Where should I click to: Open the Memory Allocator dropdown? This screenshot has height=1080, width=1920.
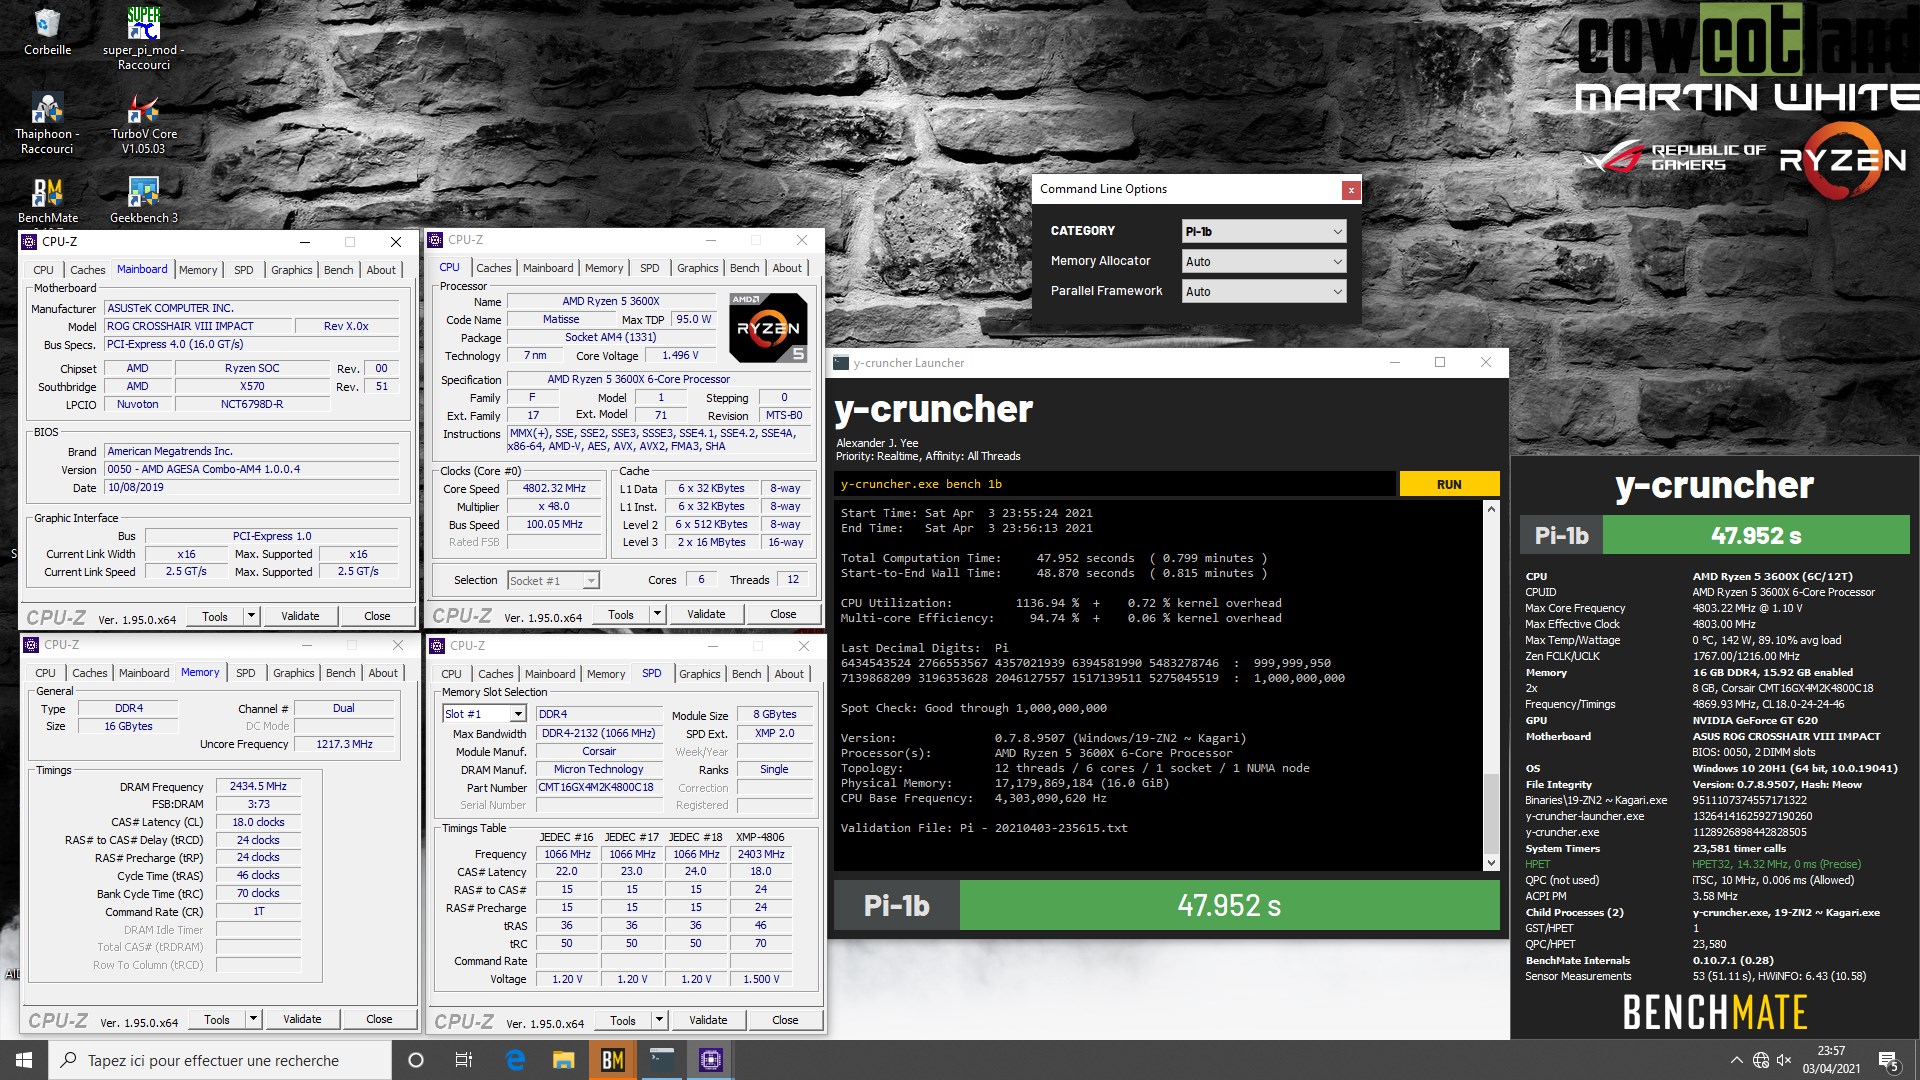click(1263, 261)
